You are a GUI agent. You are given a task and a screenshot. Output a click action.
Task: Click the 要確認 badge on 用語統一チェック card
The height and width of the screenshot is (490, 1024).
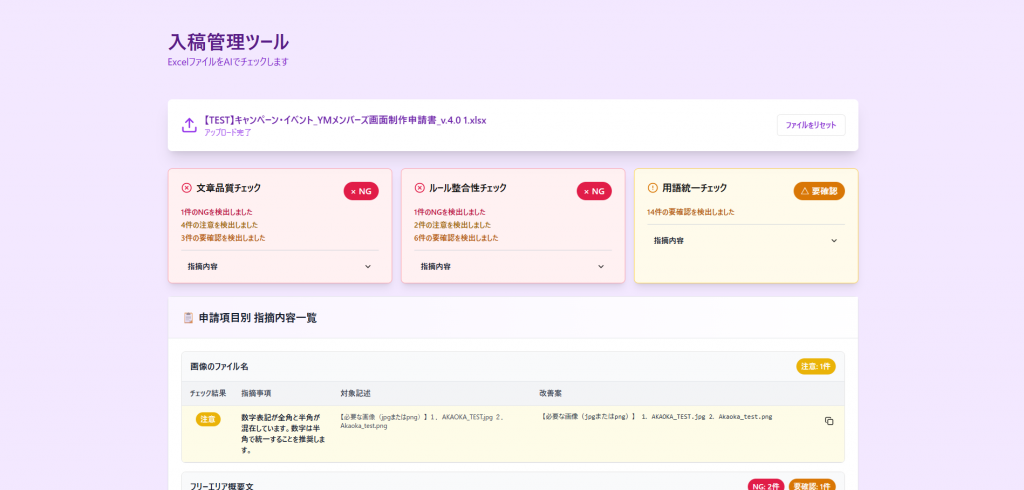[x=819, y=191]
